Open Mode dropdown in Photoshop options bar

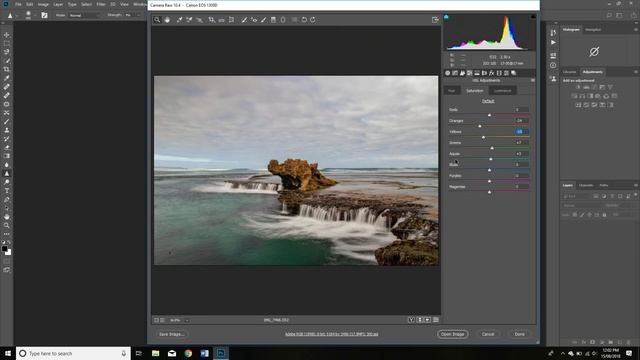click(84, 15)
